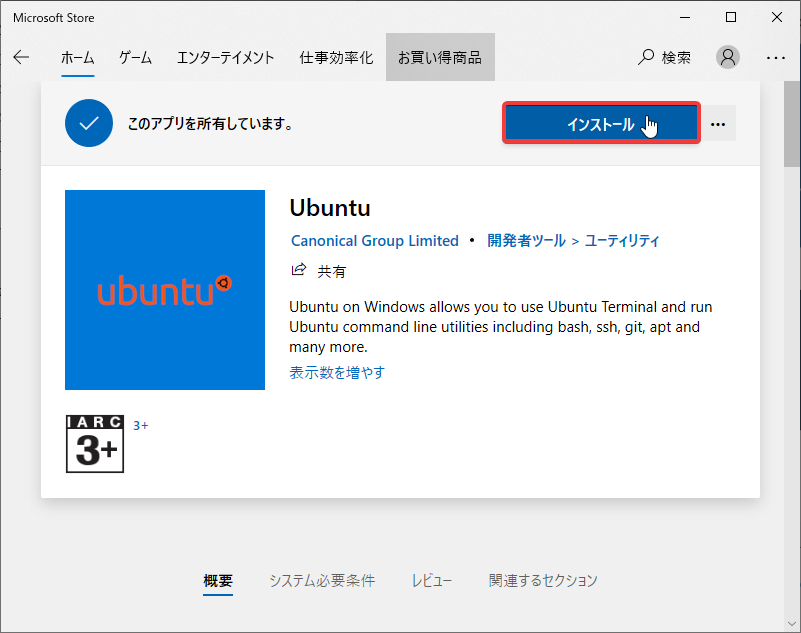The width and height of the screenshot is (801, 633).
Task: Switch to the ゲーム tab
Action: point(135,58)
